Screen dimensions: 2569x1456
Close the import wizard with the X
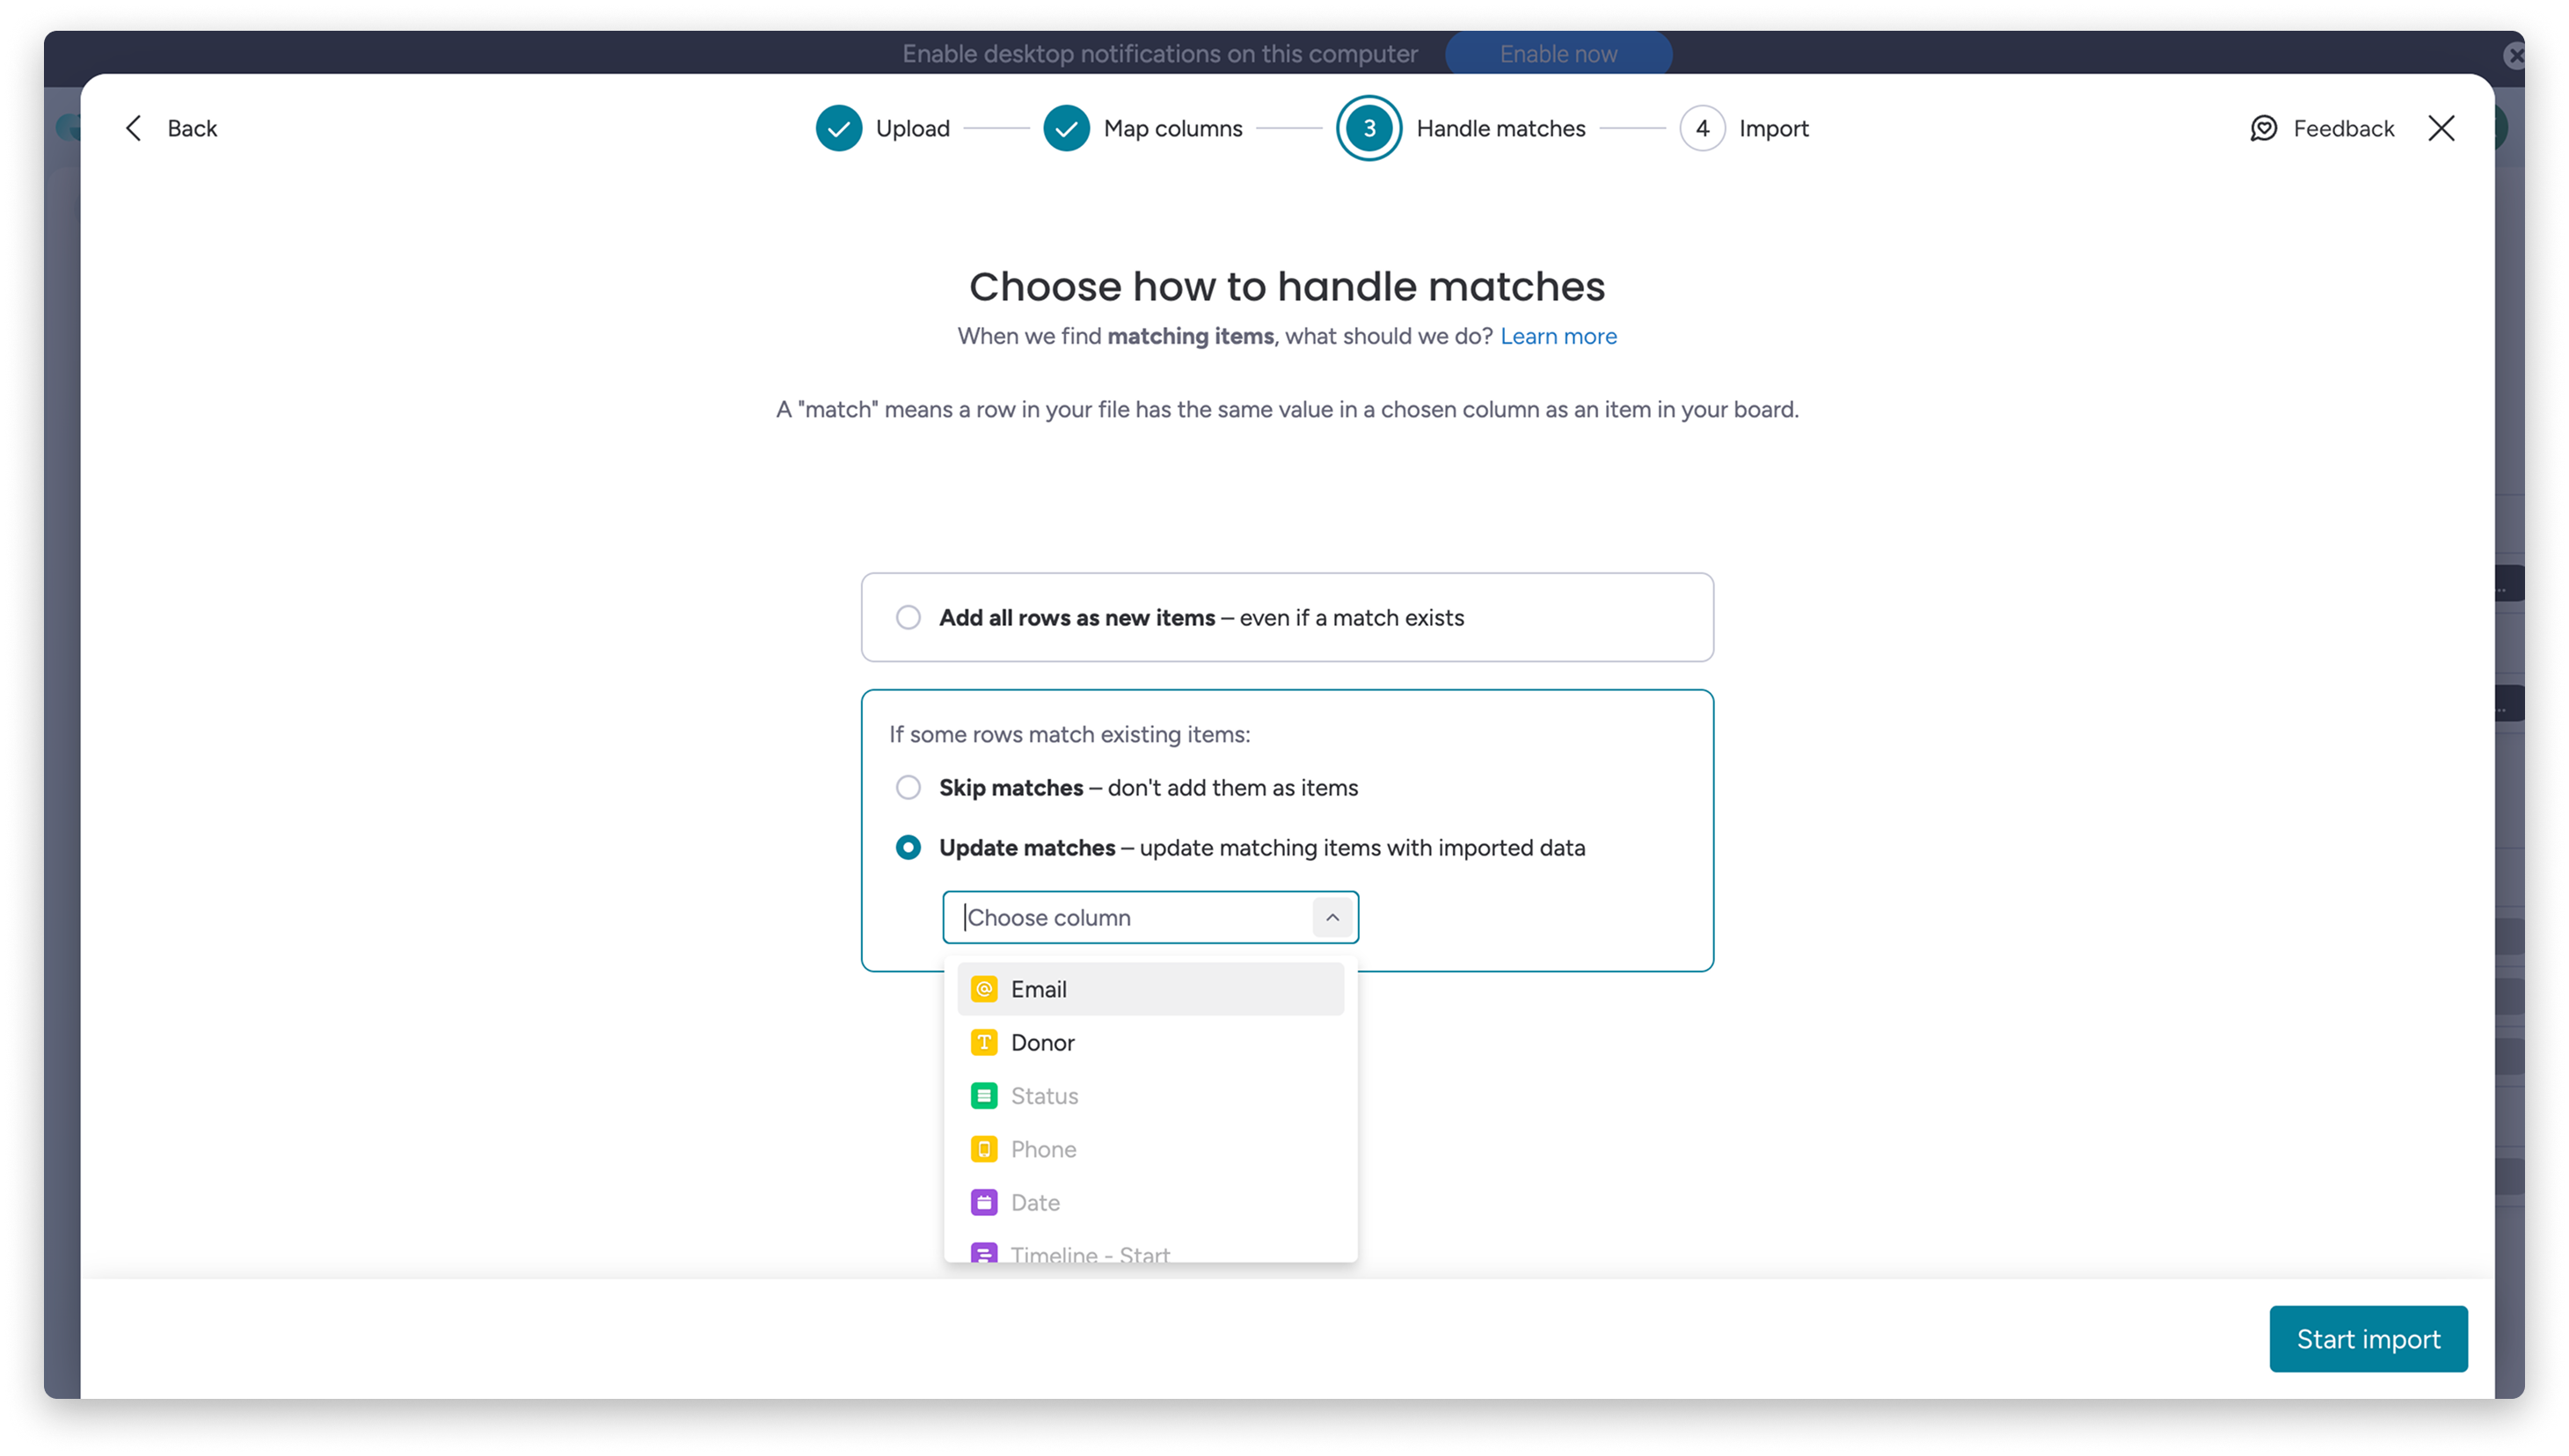click(x=2441, y=128)
